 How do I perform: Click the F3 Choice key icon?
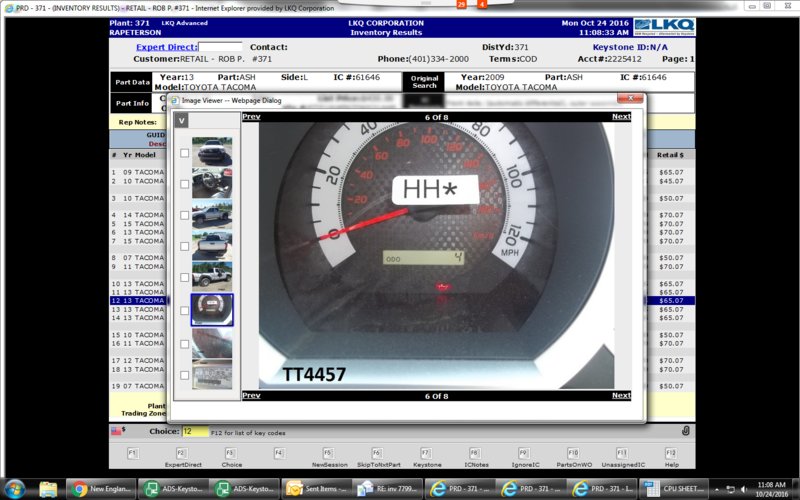(231, 453)
